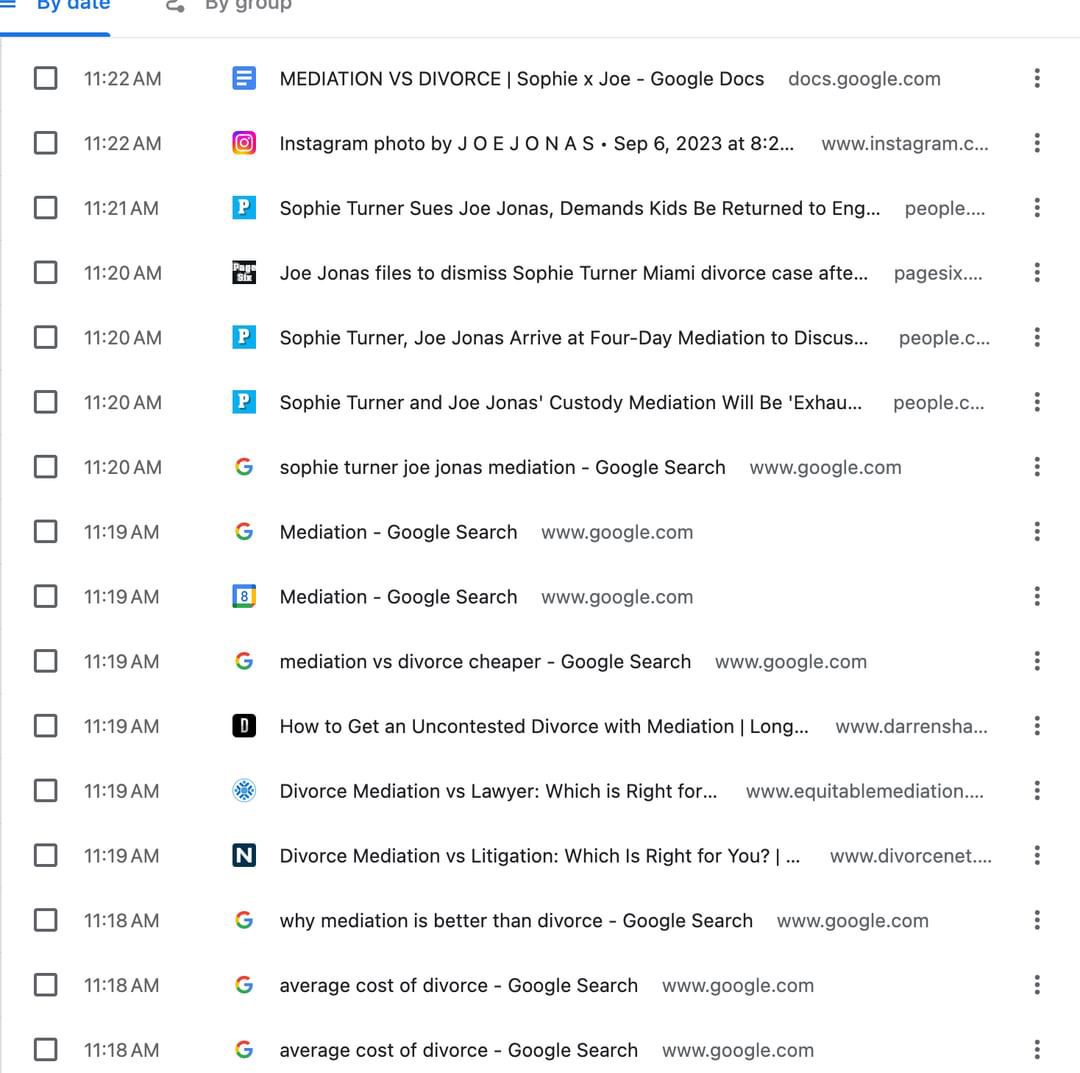Click the docs.google.com domain text
Viewport: 1080px width, 1073px height.
(864, 79)
